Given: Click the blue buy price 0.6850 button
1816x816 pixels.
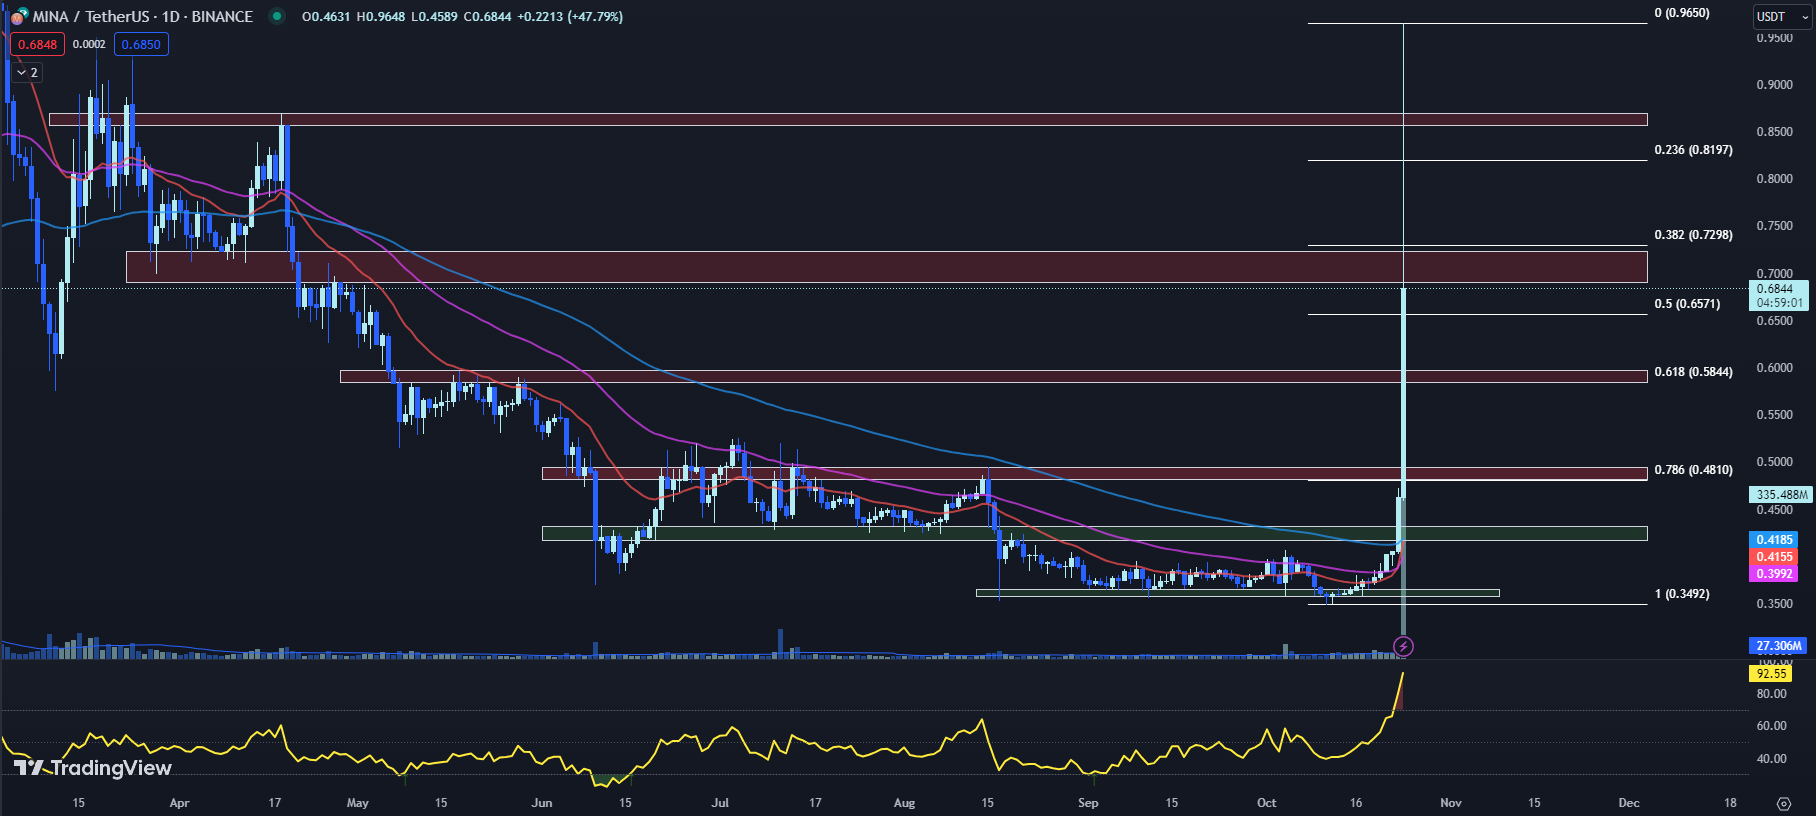Looking at the screenshot, I should click(141, 44).
